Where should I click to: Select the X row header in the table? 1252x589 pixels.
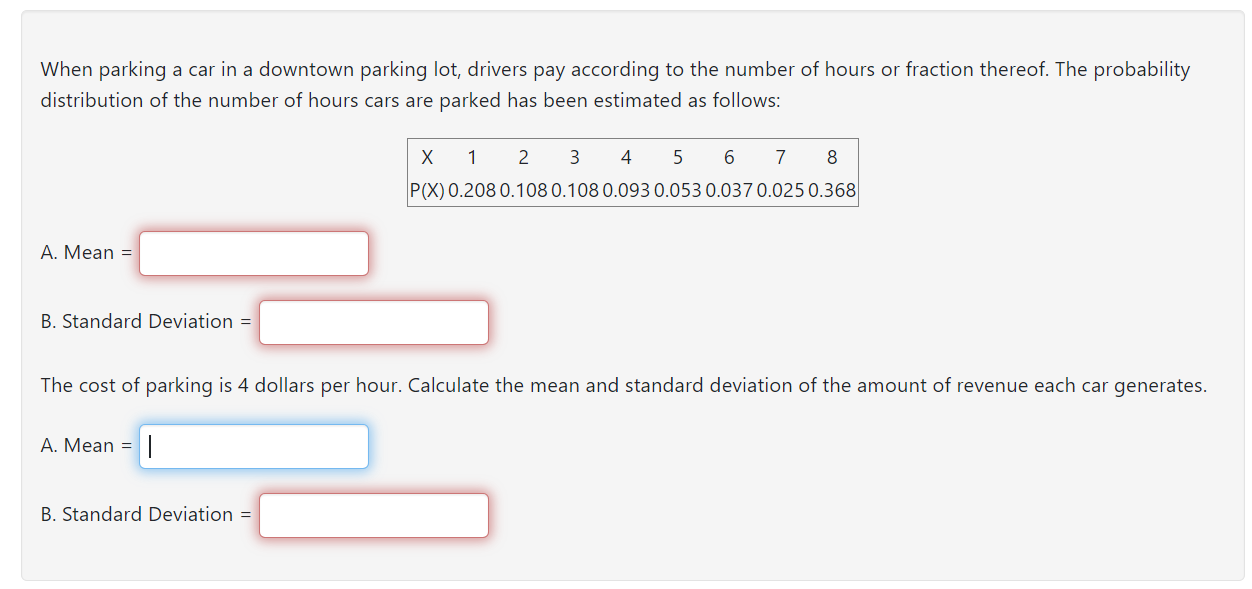coord(427,157)
